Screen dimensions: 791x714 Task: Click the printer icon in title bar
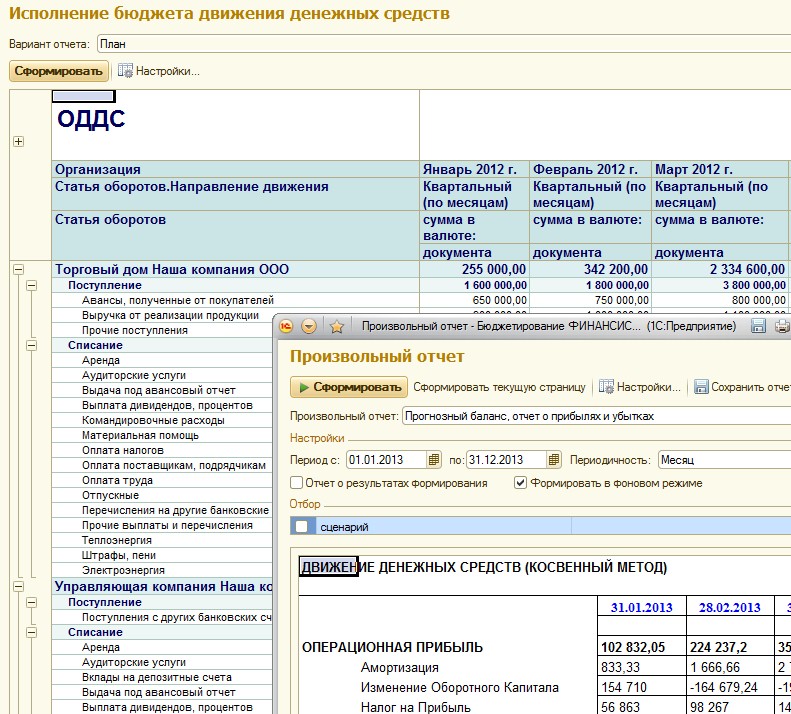click(x=781, y=326)
